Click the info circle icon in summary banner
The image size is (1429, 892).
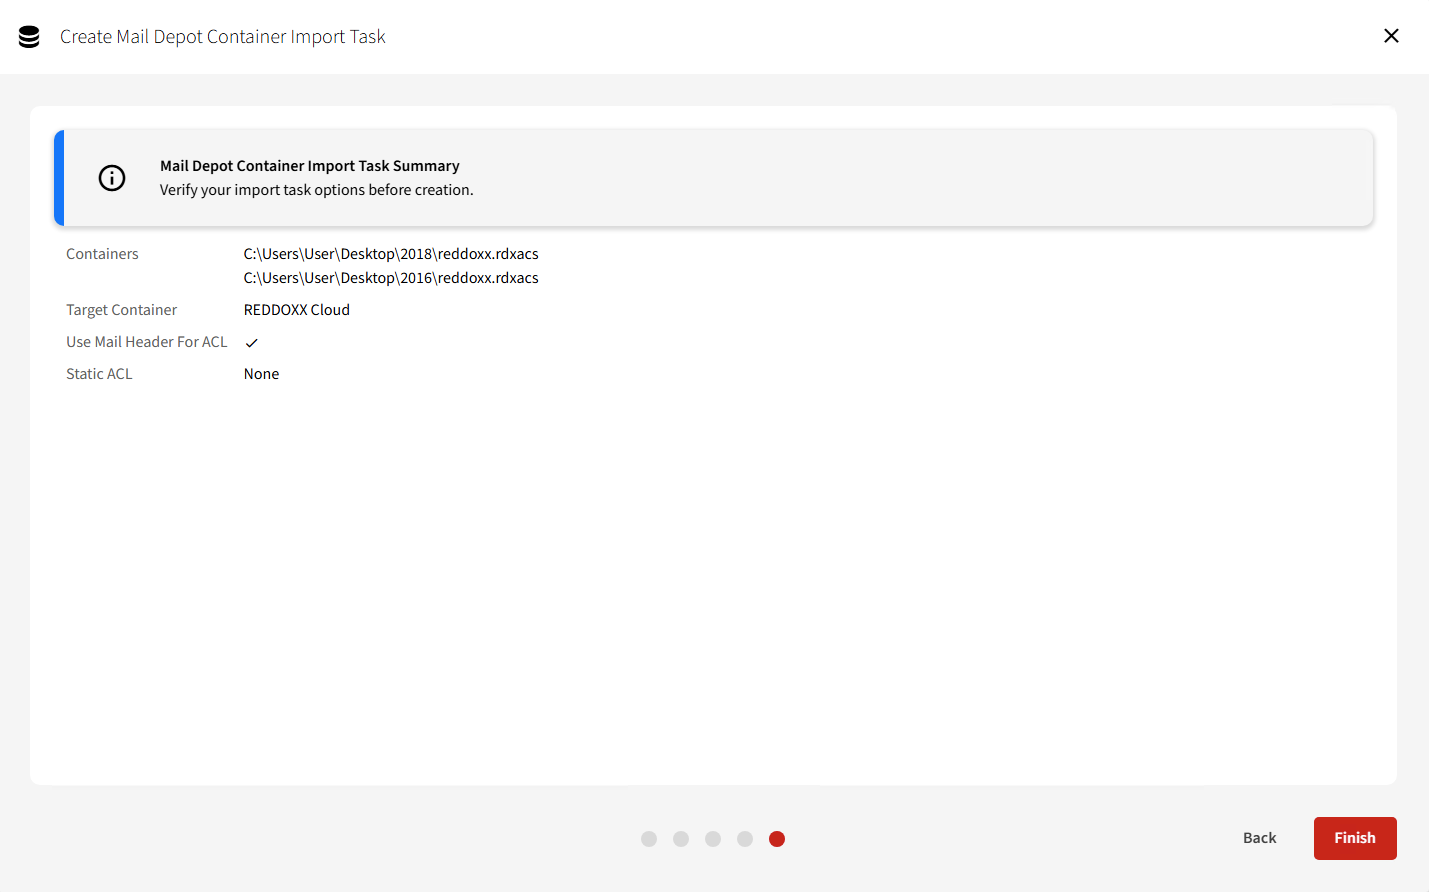[112, 178]
